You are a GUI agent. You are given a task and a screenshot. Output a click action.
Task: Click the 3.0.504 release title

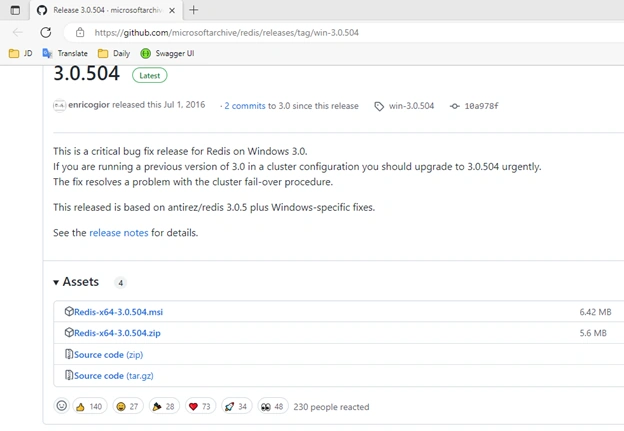coord(86,74)
